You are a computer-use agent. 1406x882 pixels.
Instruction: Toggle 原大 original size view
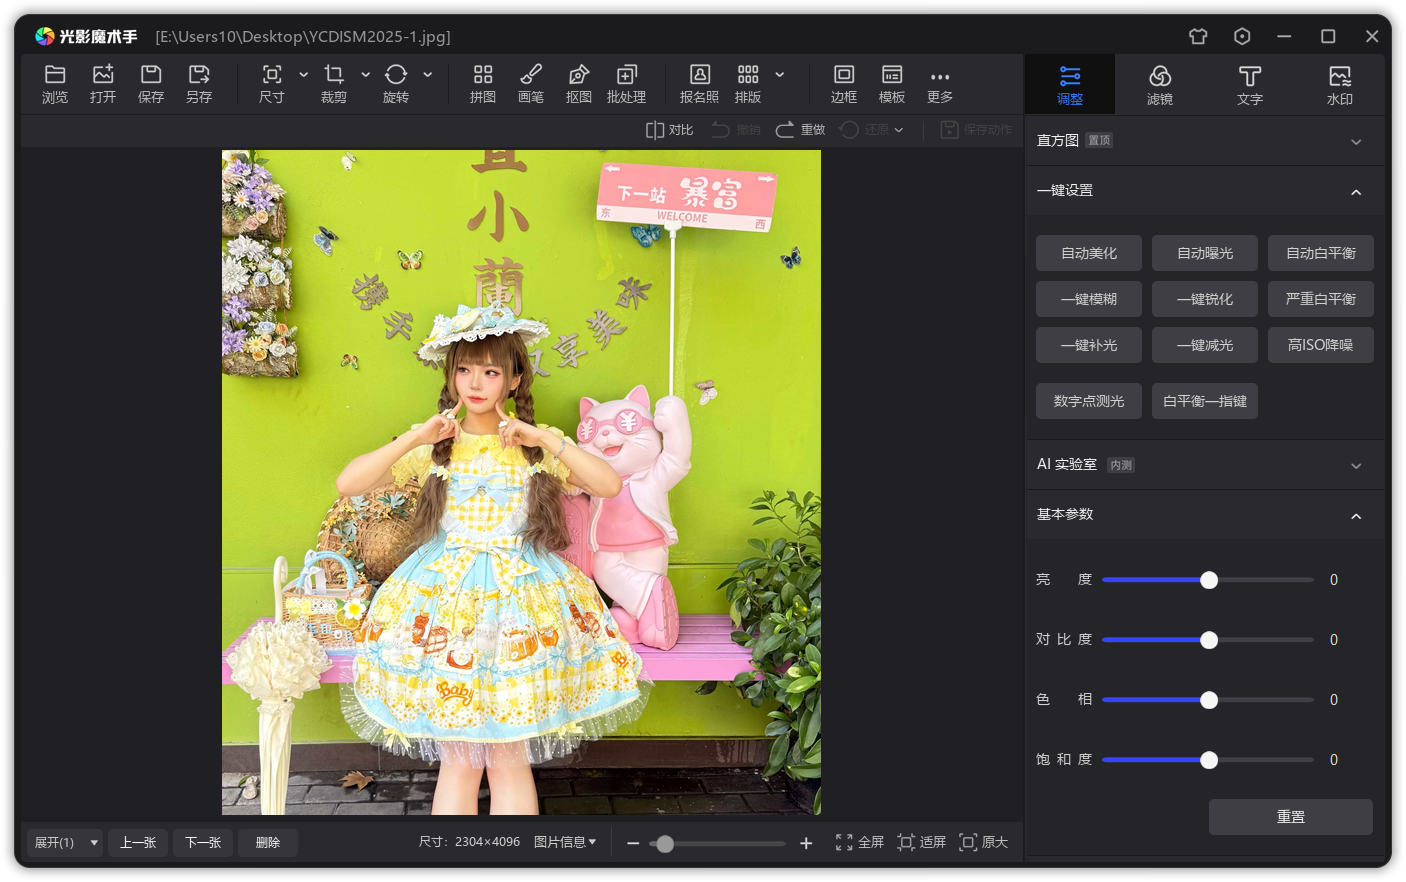tap(983, 842)
